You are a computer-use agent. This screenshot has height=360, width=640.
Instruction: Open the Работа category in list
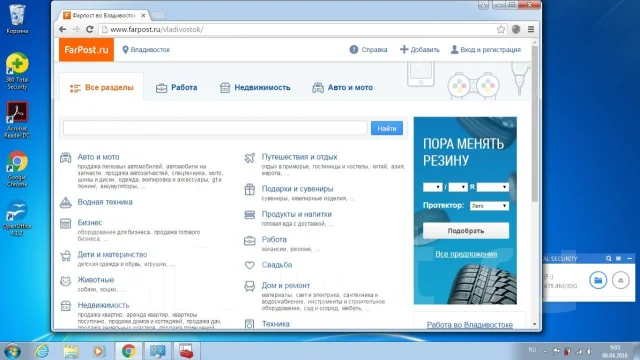[274, 239]
